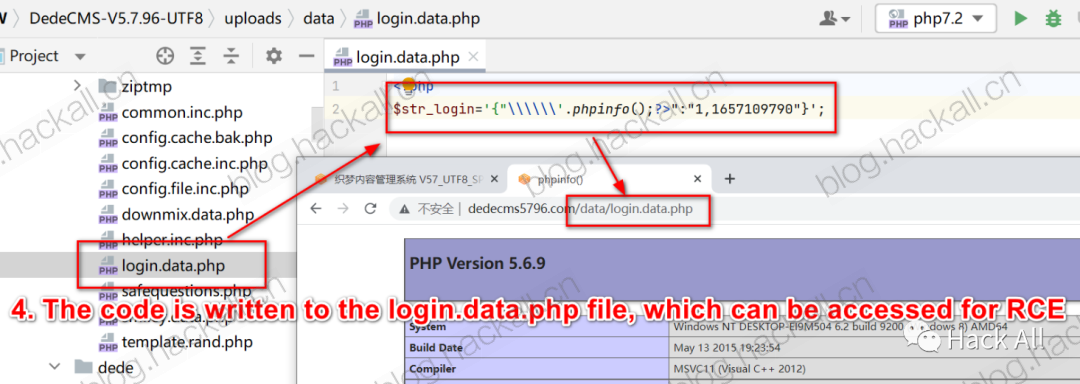Screen dimensions: 1080x384
Task: Click browser Forward arrow
Action: click(344, 209)
